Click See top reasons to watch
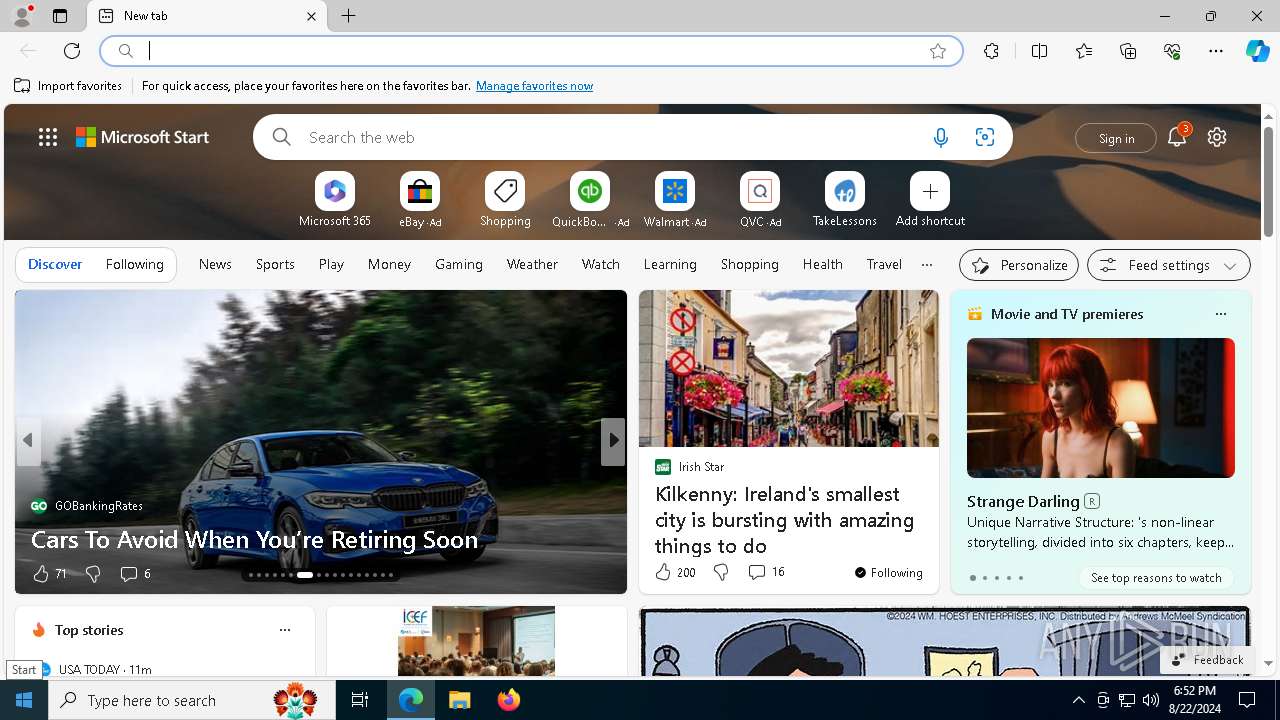 point(1156,578)
